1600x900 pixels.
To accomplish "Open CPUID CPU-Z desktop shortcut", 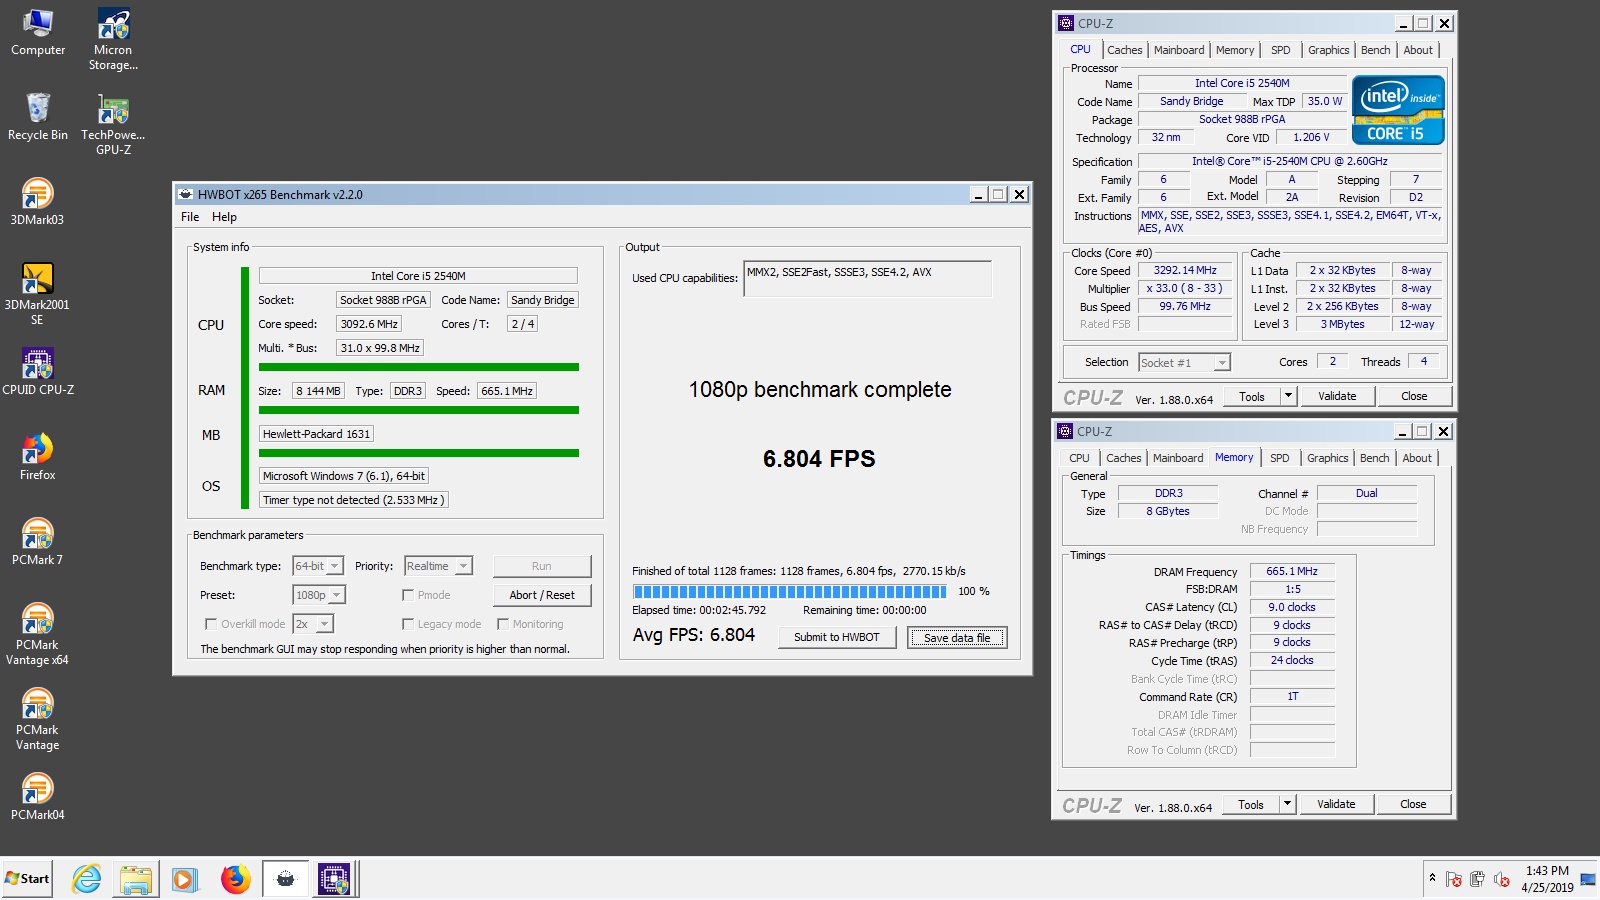I will 38,372.
